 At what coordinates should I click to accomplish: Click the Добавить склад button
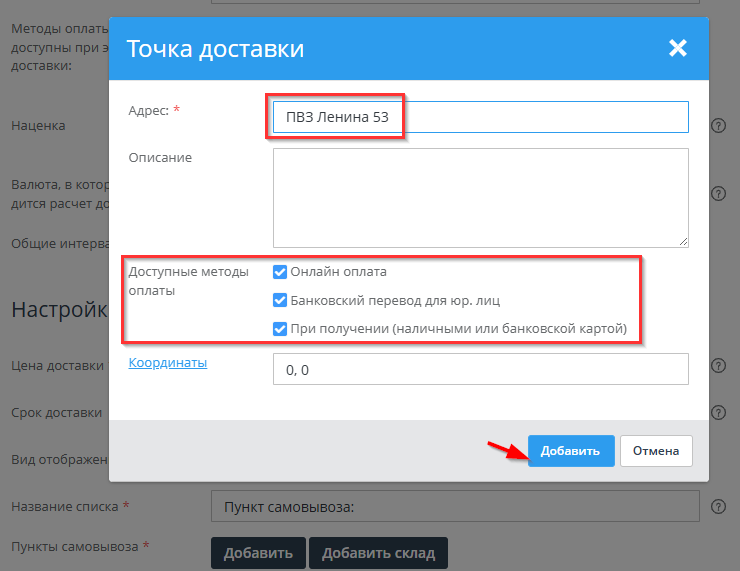(x=378, y=553)
